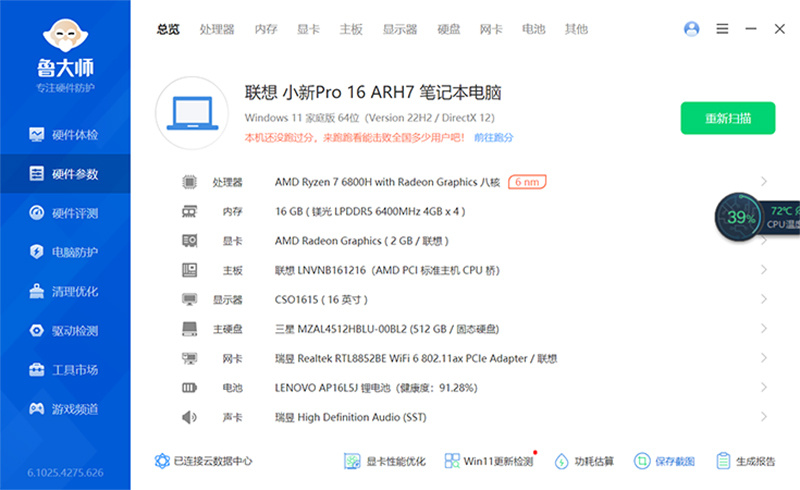Click CSO1615 display text
Image resolution: width=800 pixels, height=490 pixels.
[x=321, y=300]
